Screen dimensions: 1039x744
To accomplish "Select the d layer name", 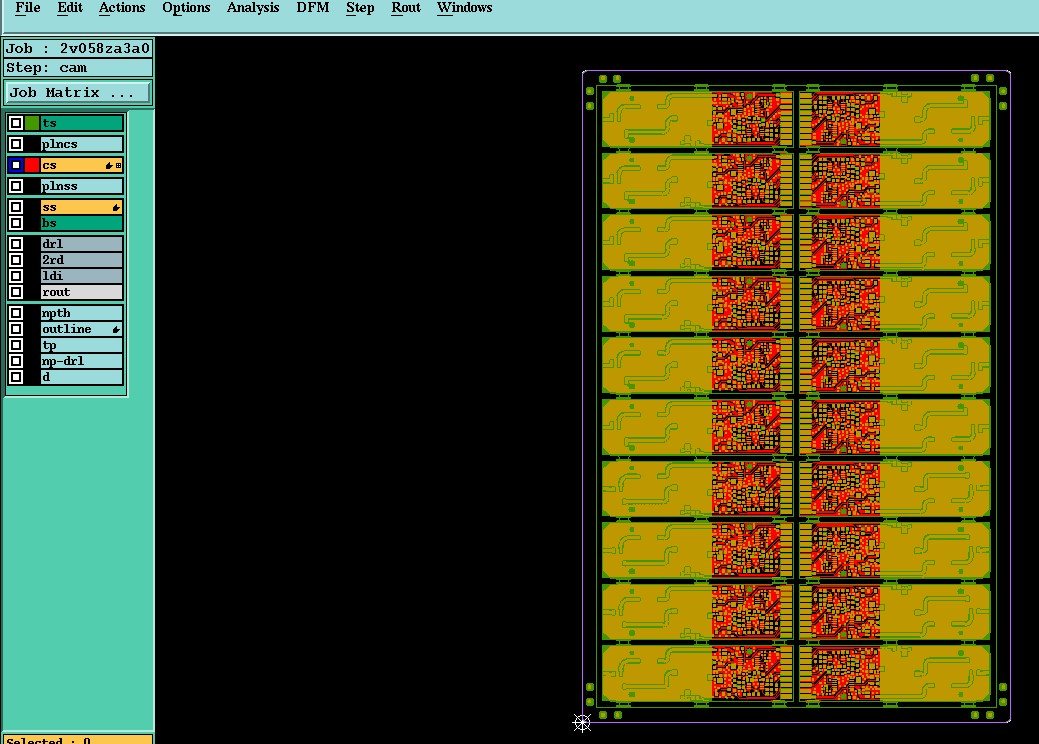I will tap(82, 377).
